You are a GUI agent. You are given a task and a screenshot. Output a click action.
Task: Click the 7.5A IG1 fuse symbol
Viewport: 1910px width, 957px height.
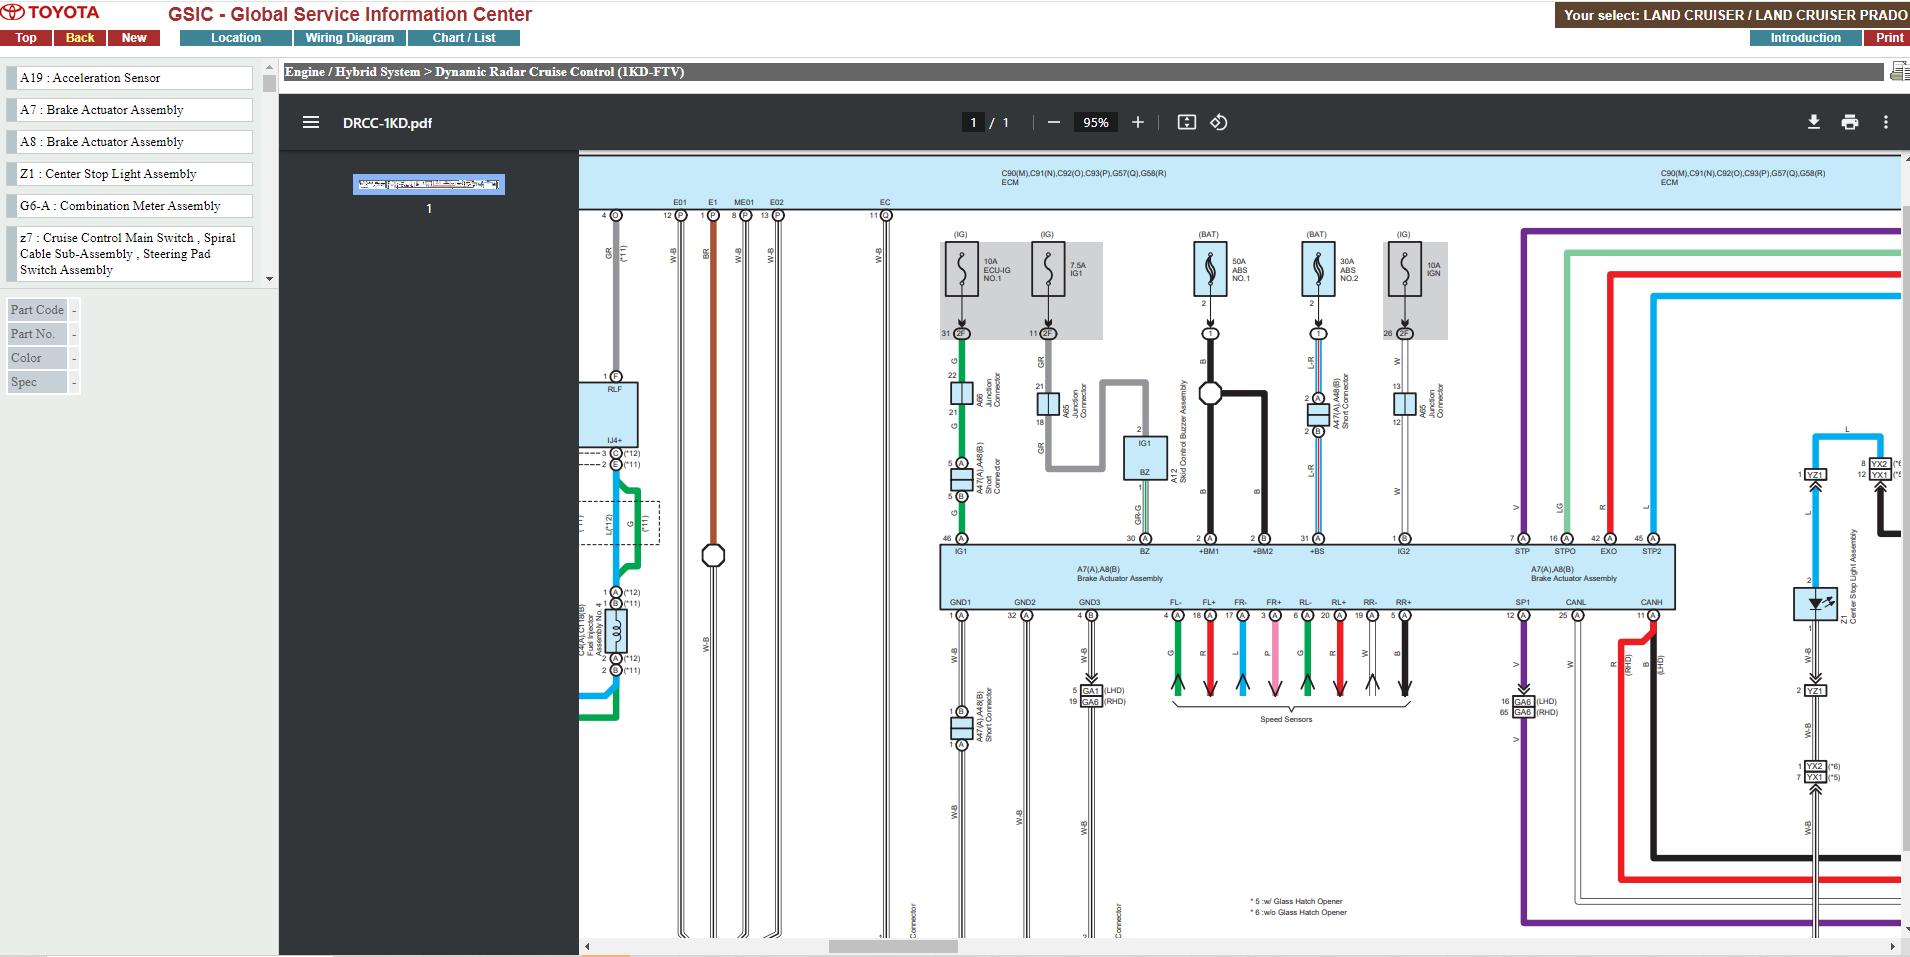1048,269
